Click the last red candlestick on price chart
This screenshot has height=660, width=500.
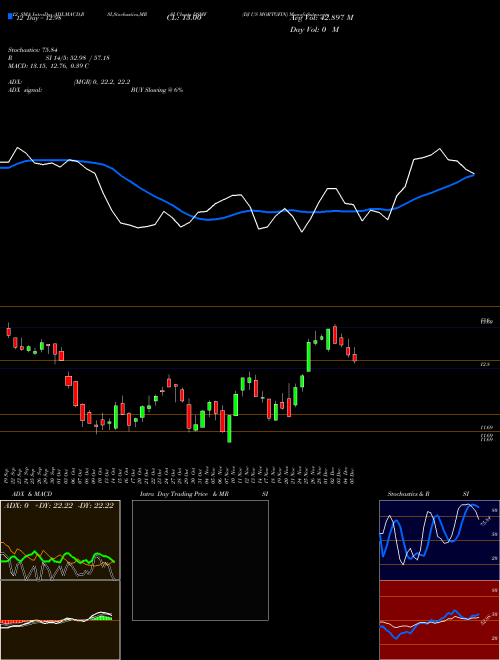pos(355,357)
